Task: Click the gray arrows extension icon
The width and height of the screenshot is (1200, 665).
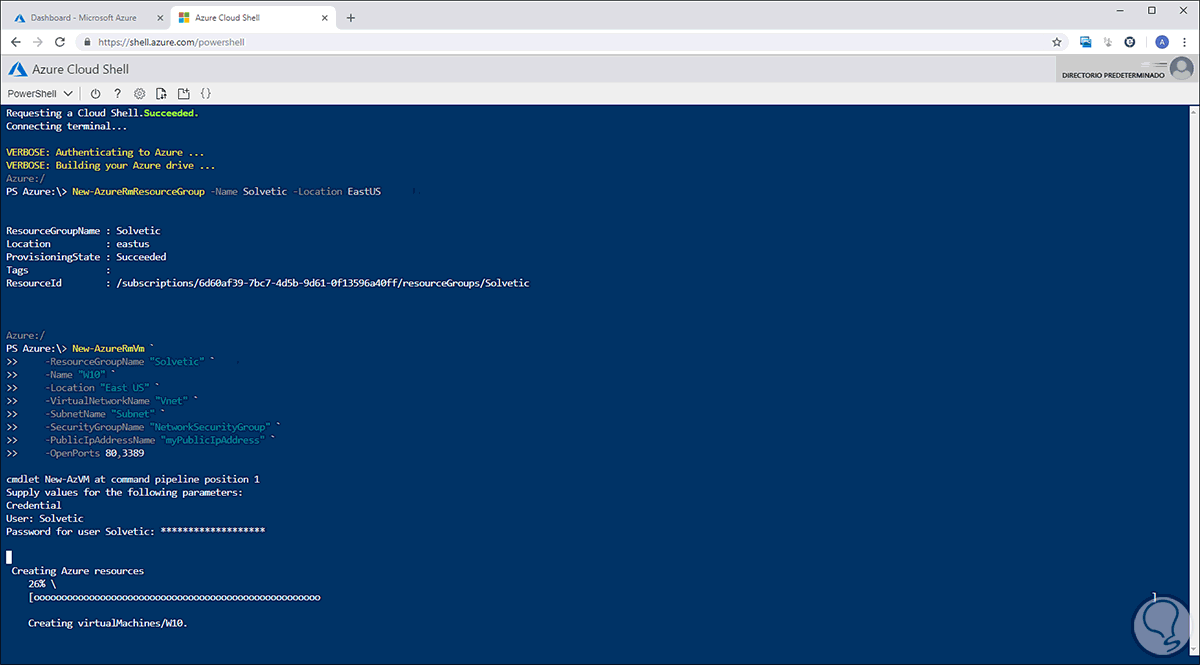Action: pyautogui.click(x=1107, y=42)
